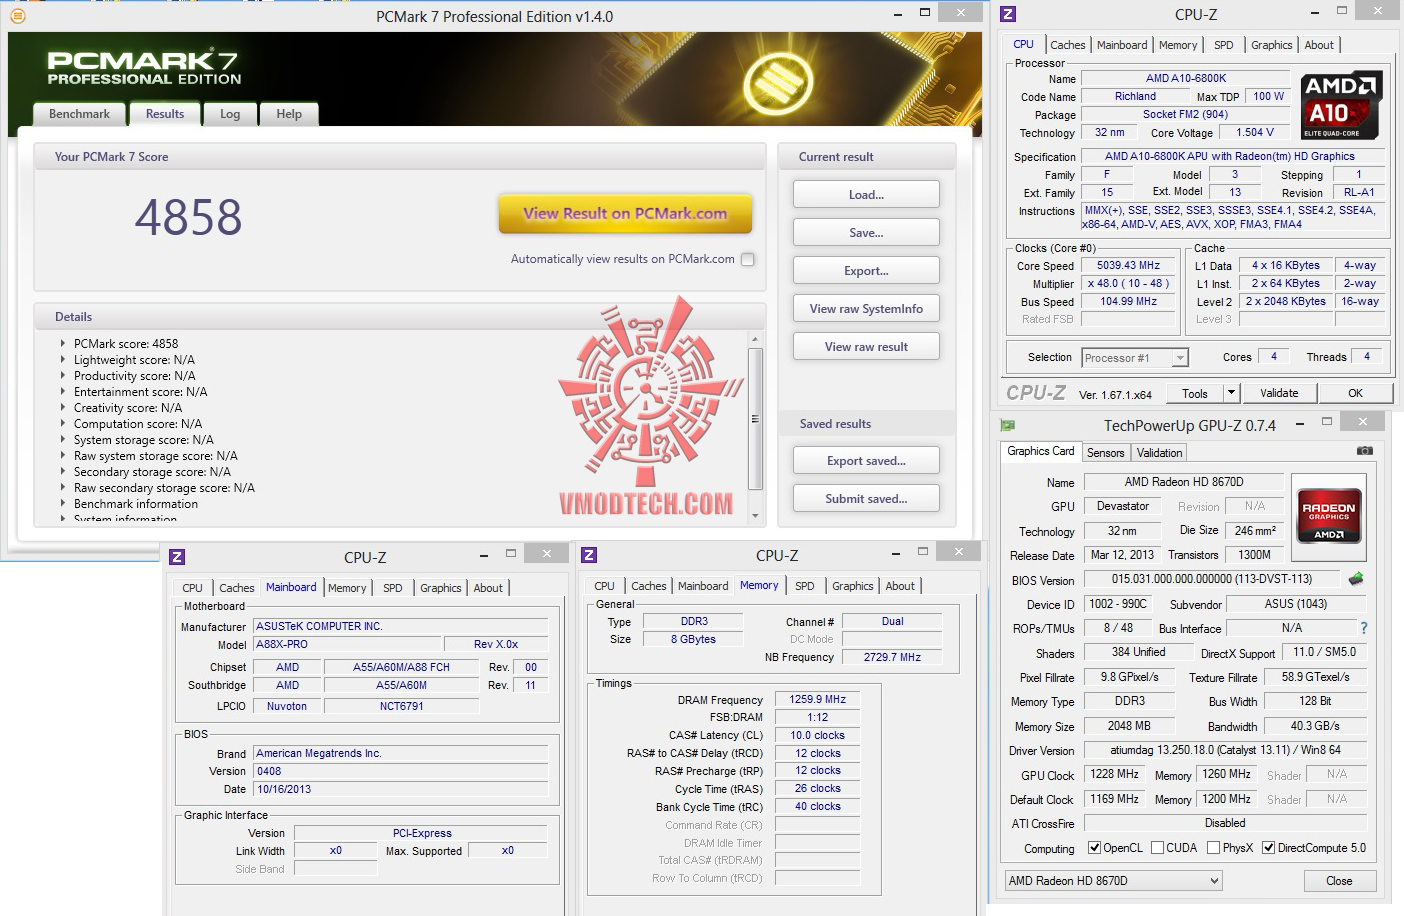Click the Bus Interface question mark in GPU-Z
This screenshot has width=1404, height=916.
[1363, 628]
